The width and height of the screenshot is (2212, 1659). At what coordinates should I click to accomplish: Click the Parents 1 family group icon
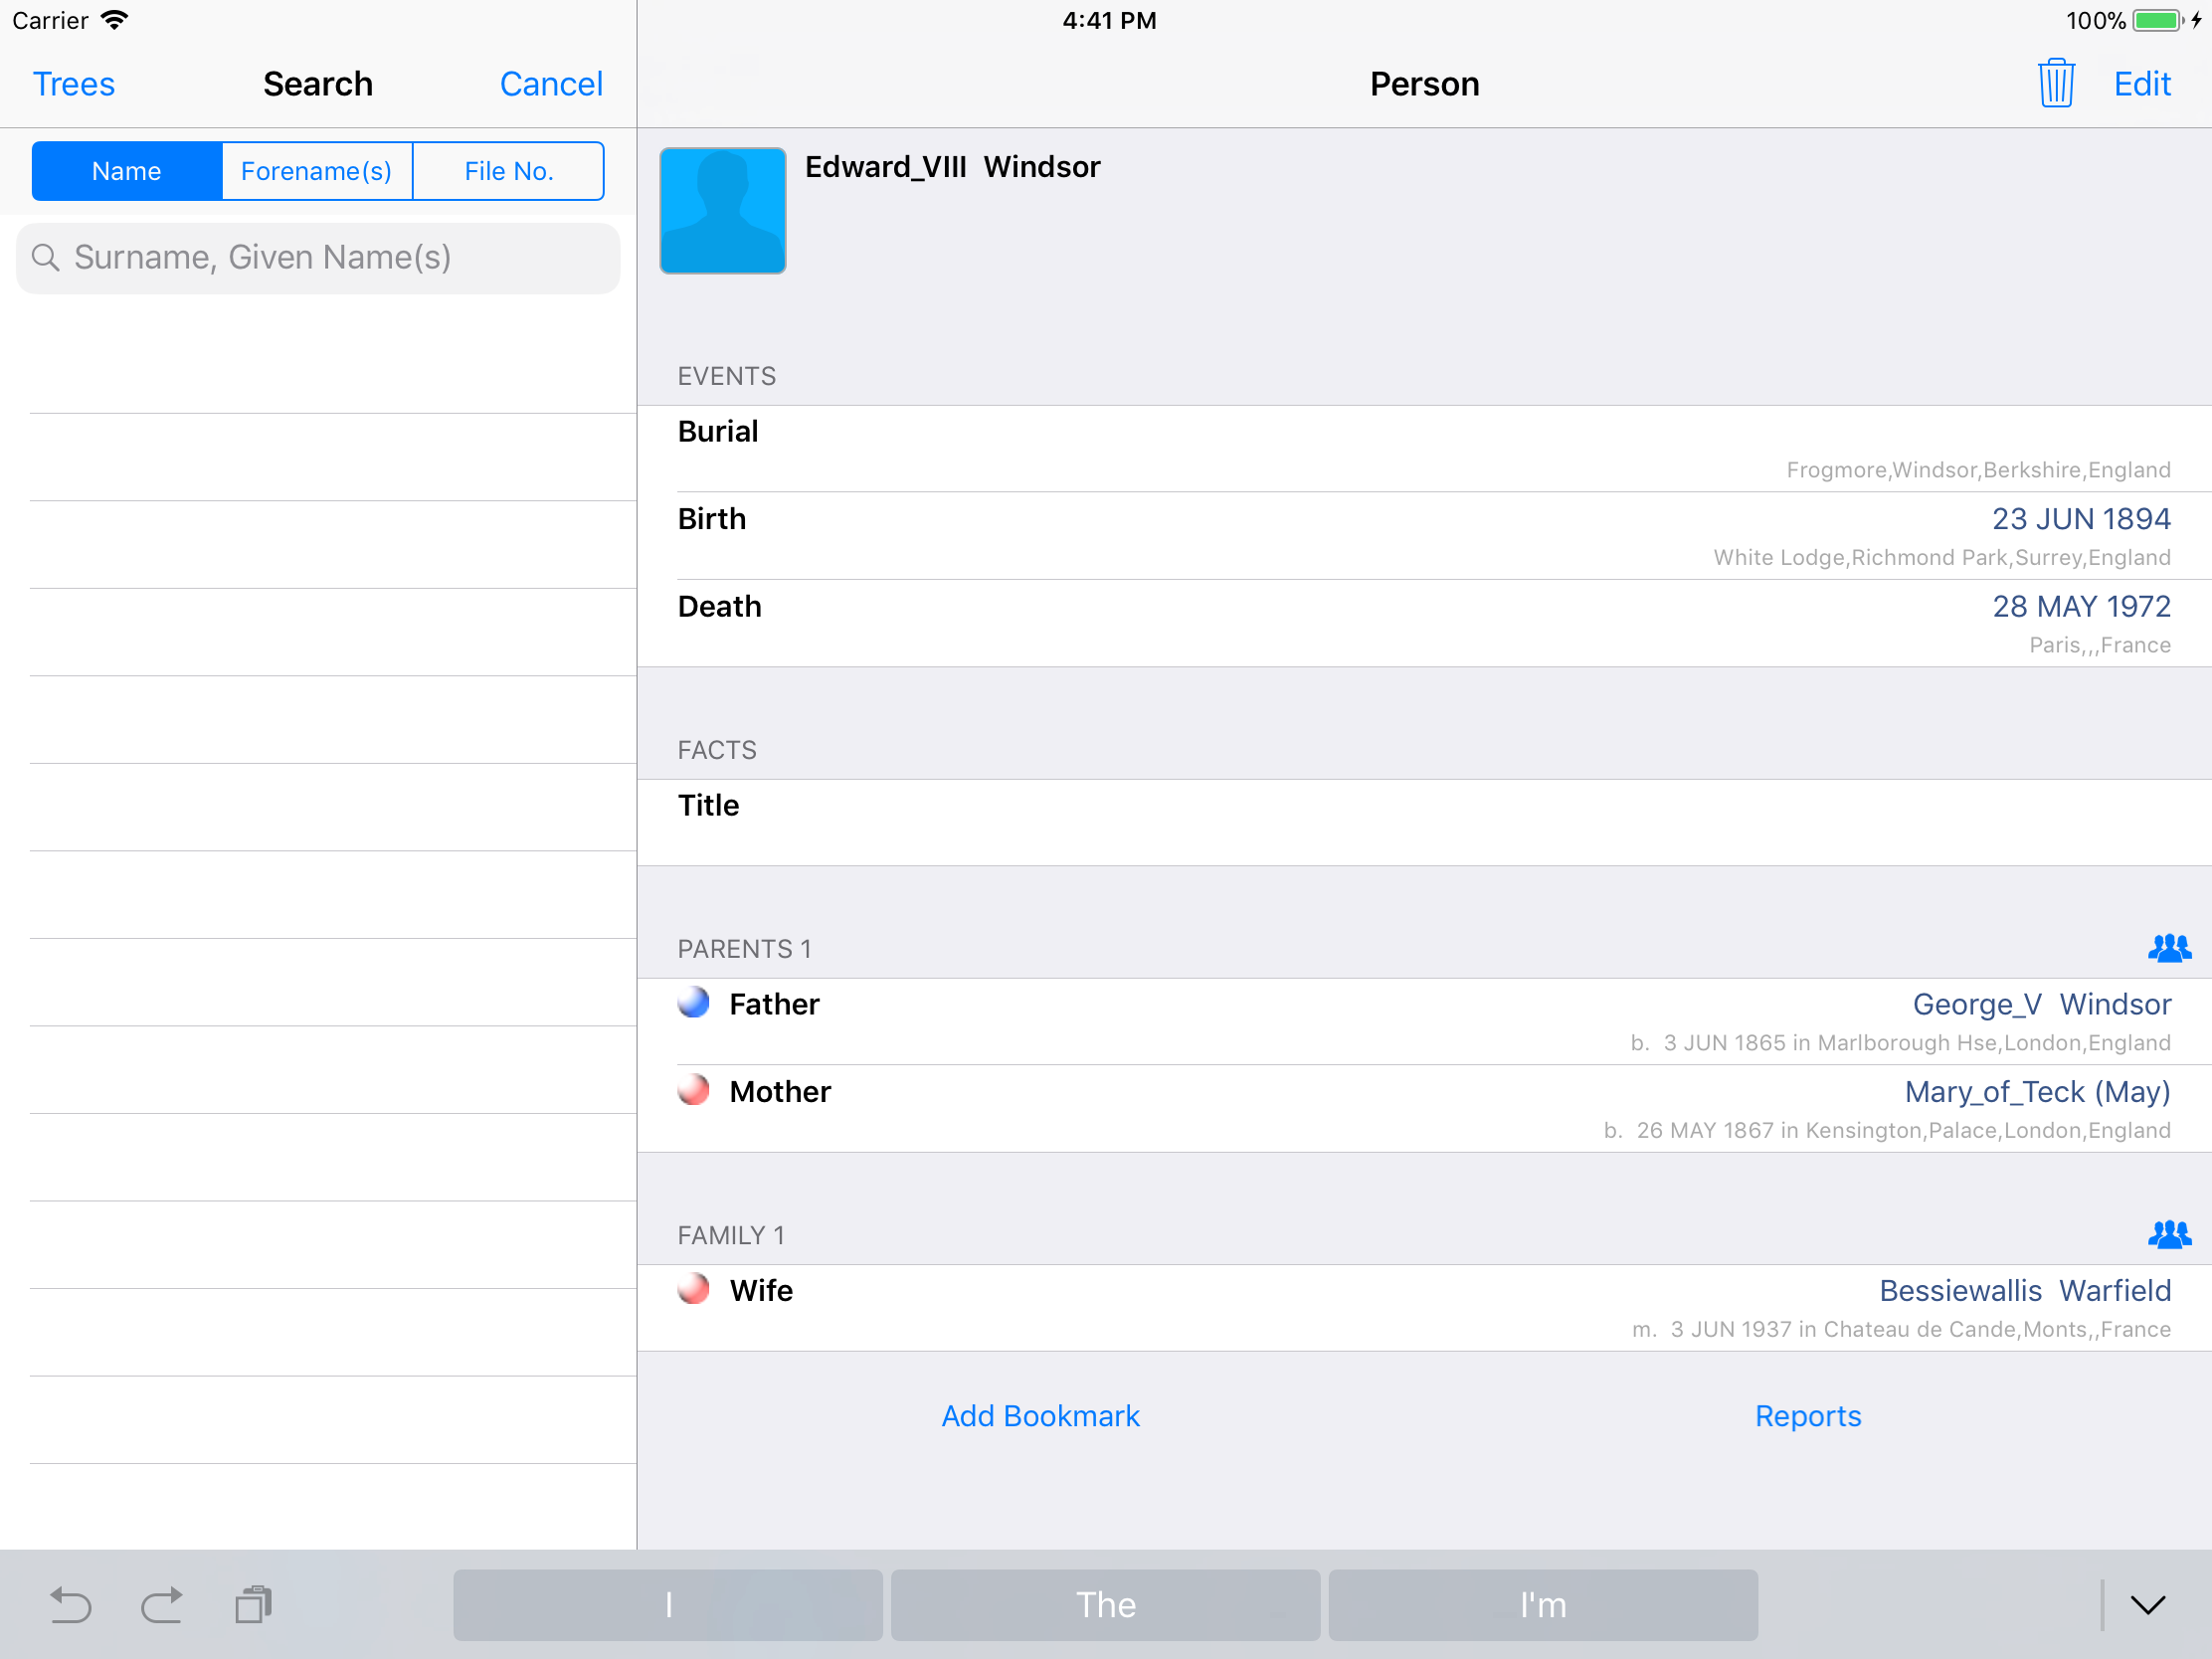point(2168,948)
